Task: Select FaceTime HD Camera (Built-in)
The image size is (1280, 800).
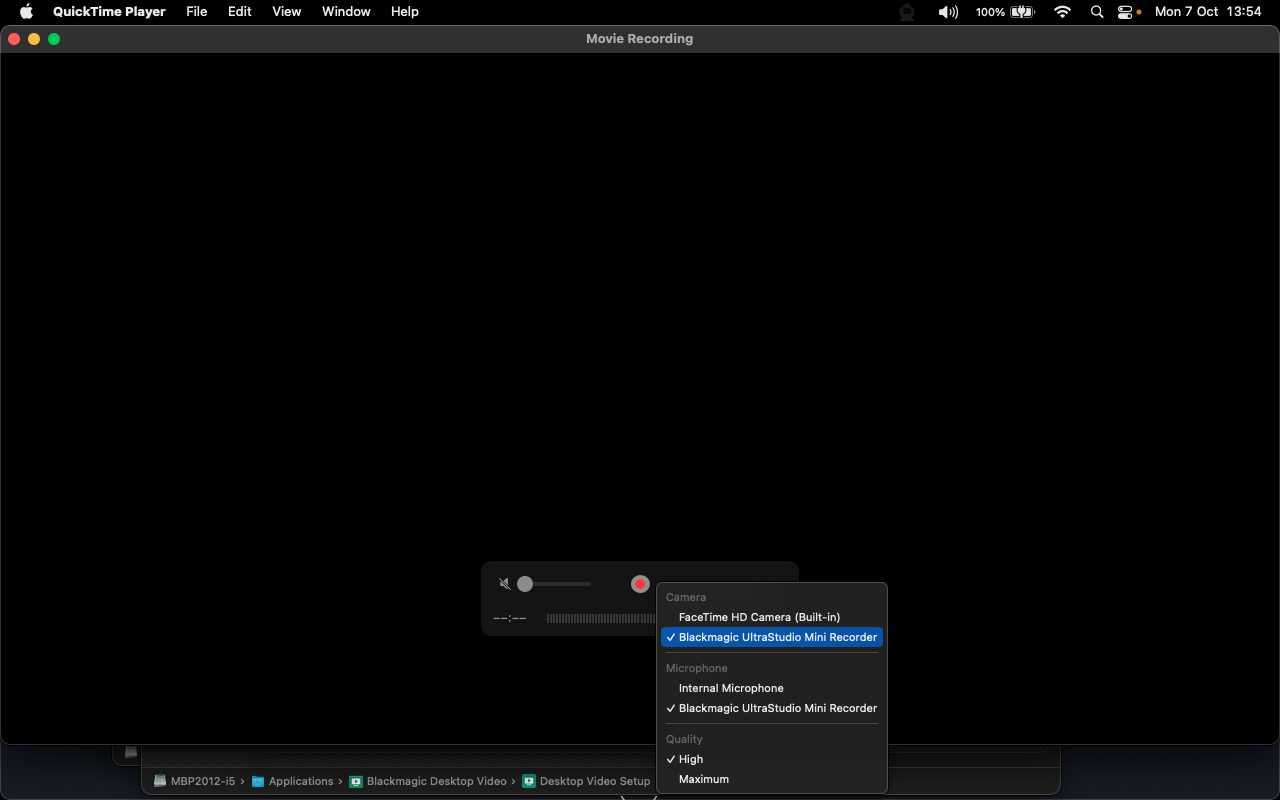Action: coord(772,617)
